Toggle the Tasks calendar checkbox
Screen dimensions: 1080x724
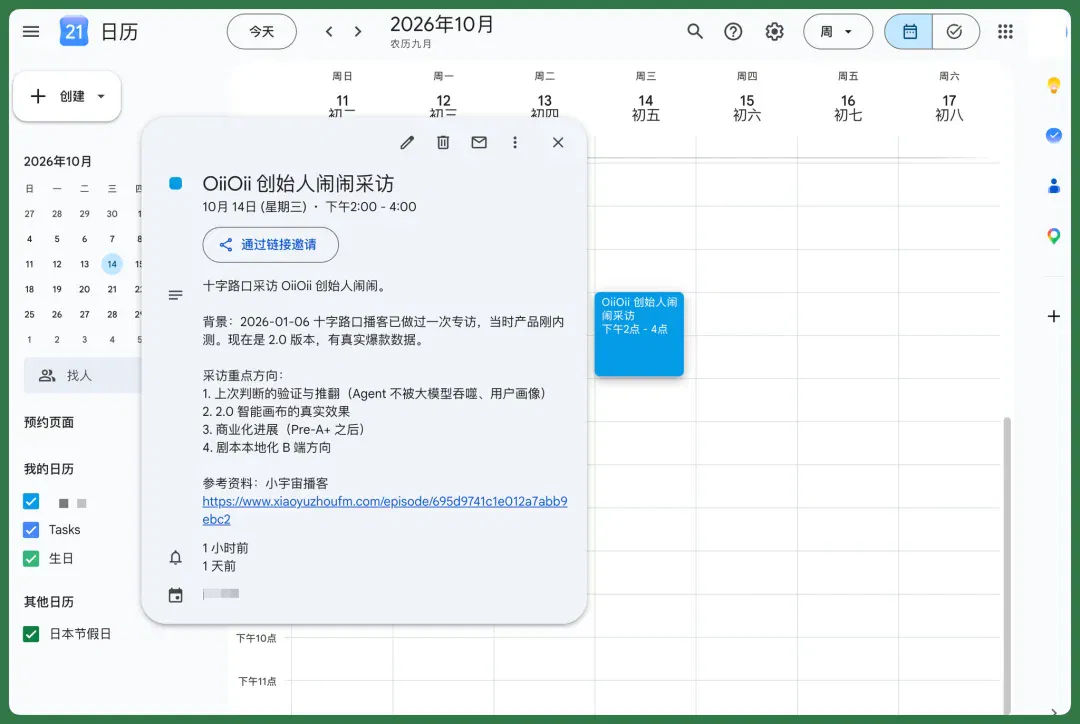31,530
